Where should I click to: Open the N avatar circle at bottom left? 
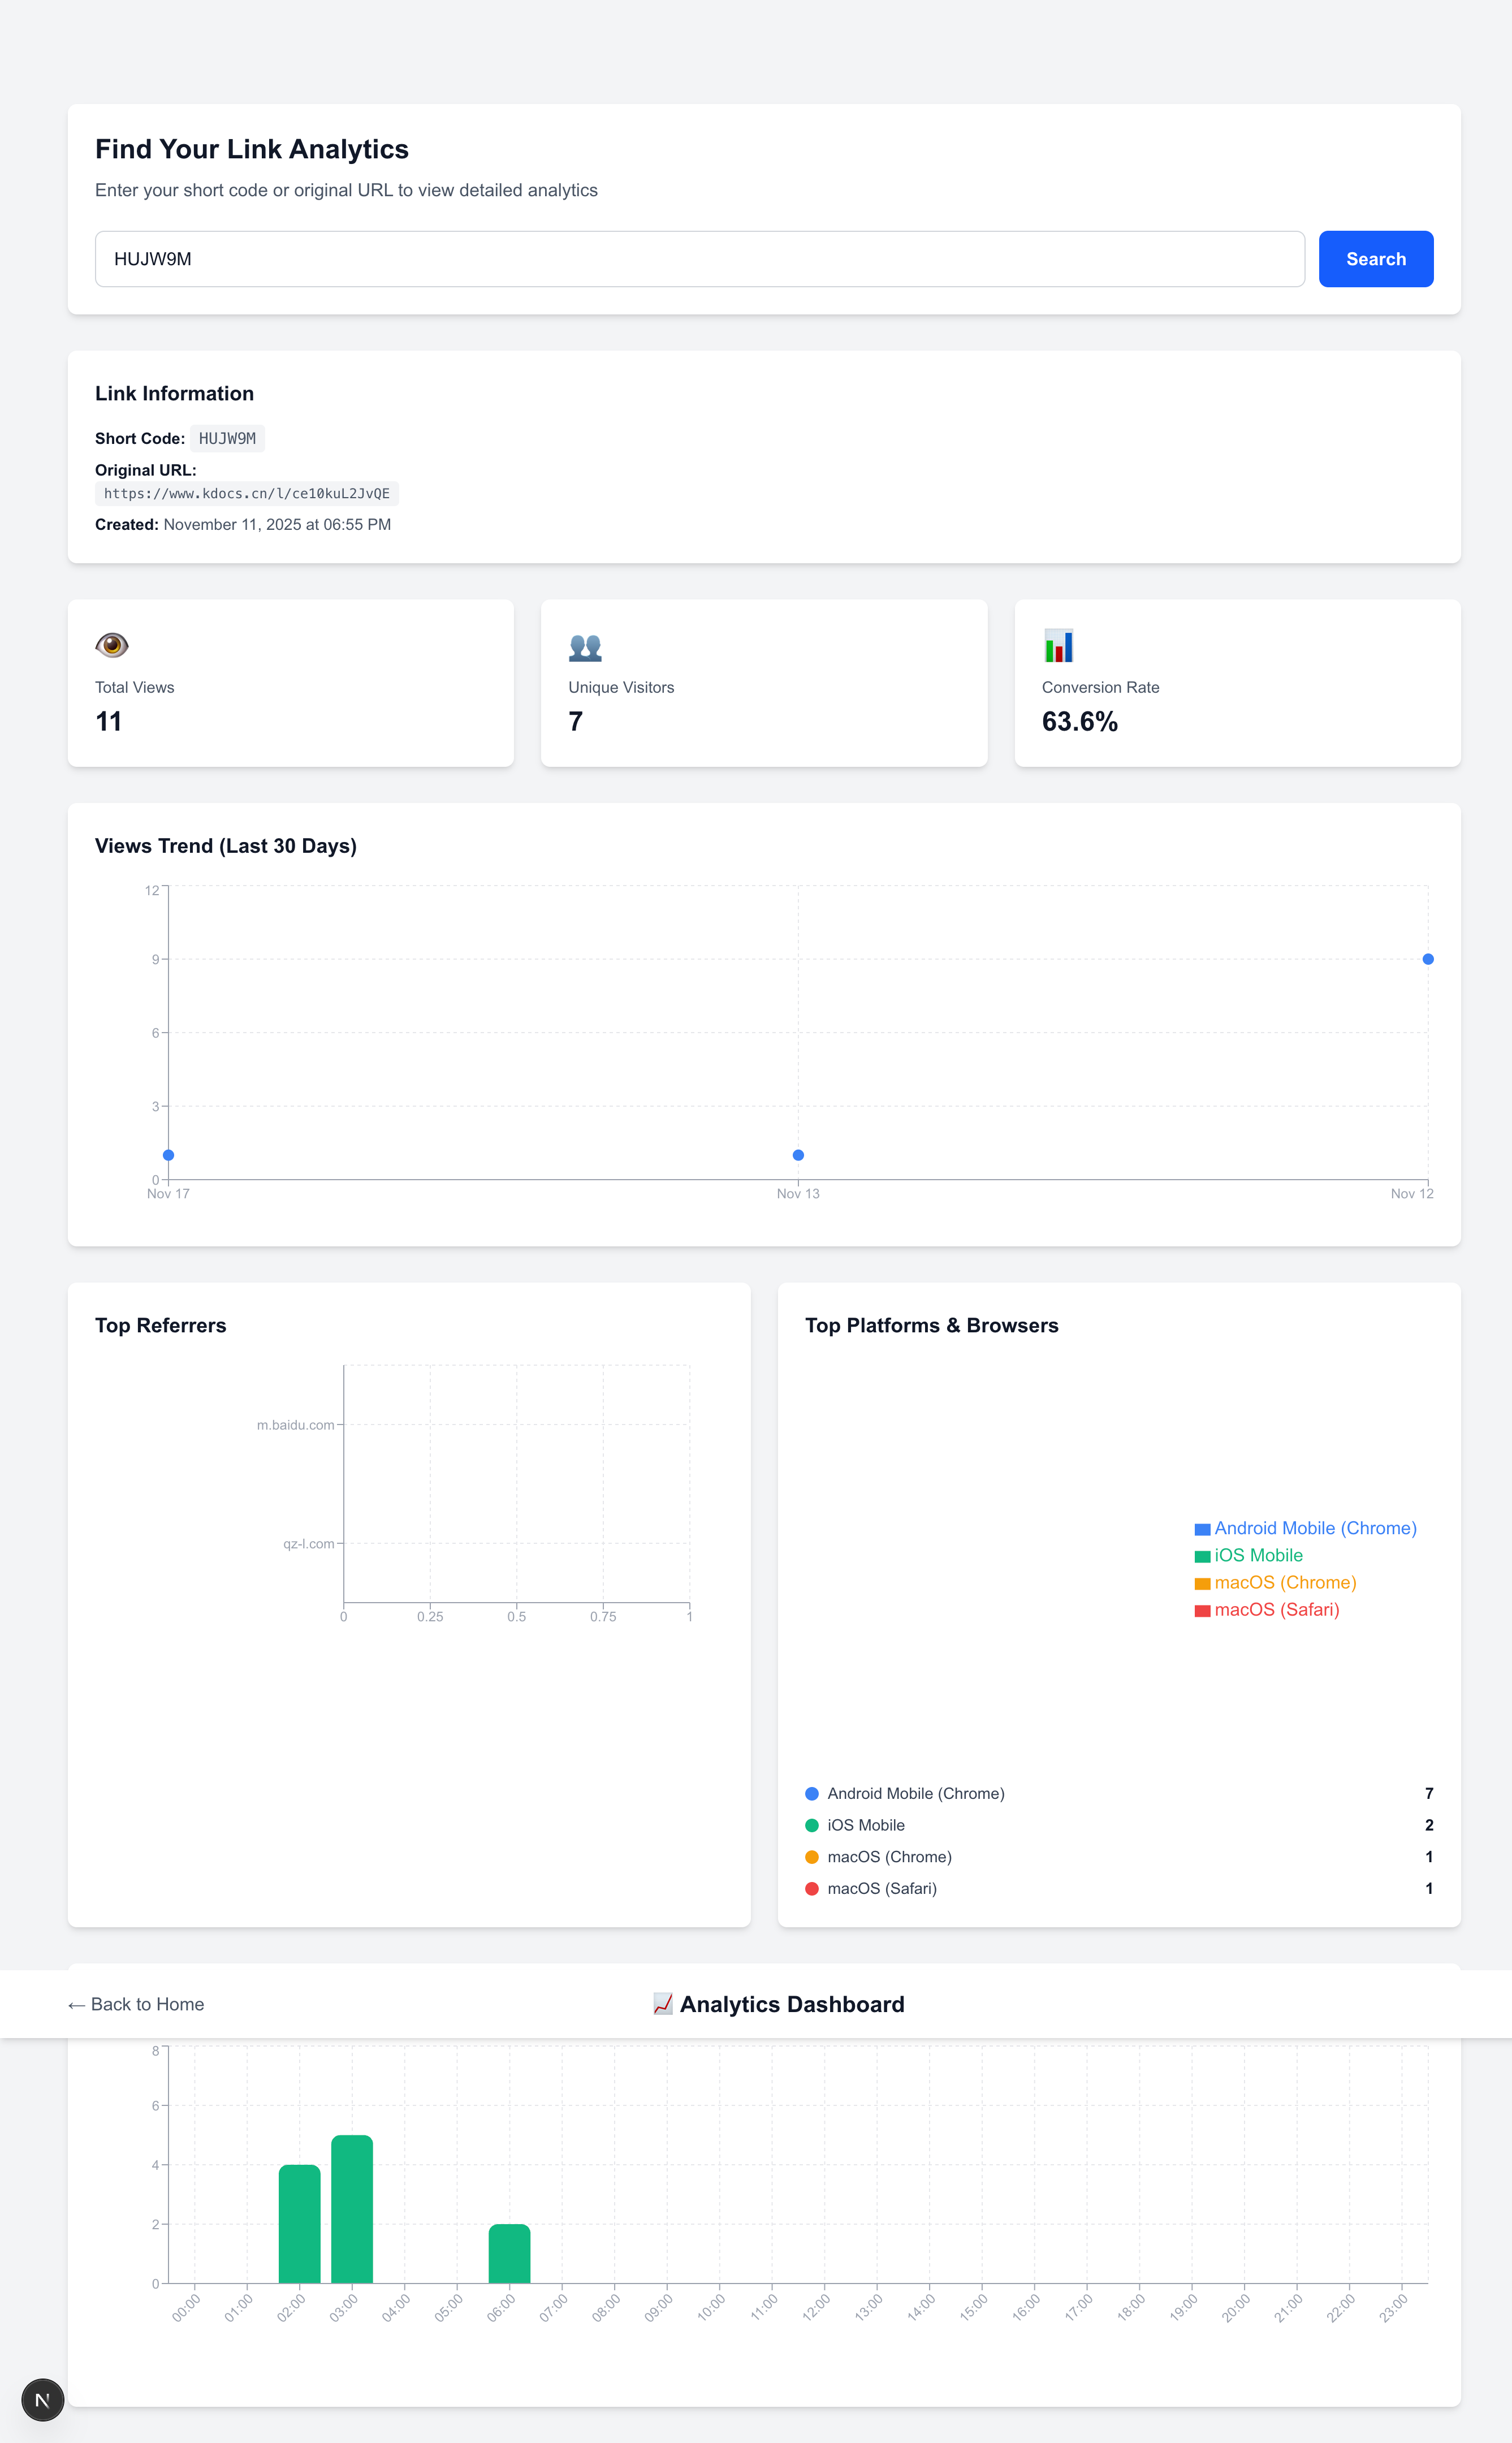click(x=42, y=2399)
